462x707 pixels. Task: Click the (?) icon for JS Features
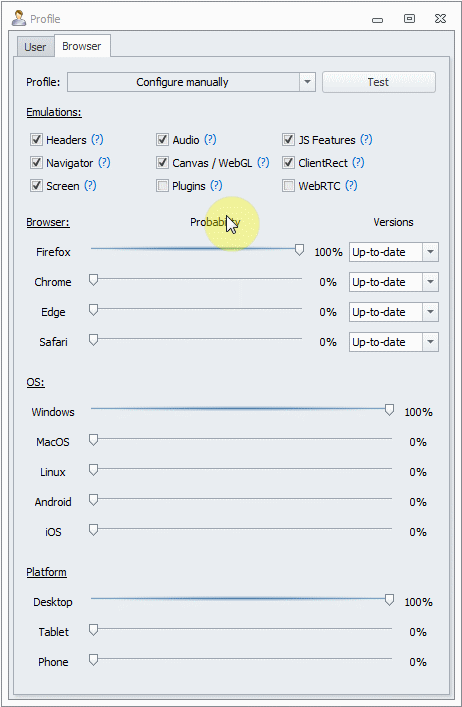pyautogui.click(x=366, y=139)
